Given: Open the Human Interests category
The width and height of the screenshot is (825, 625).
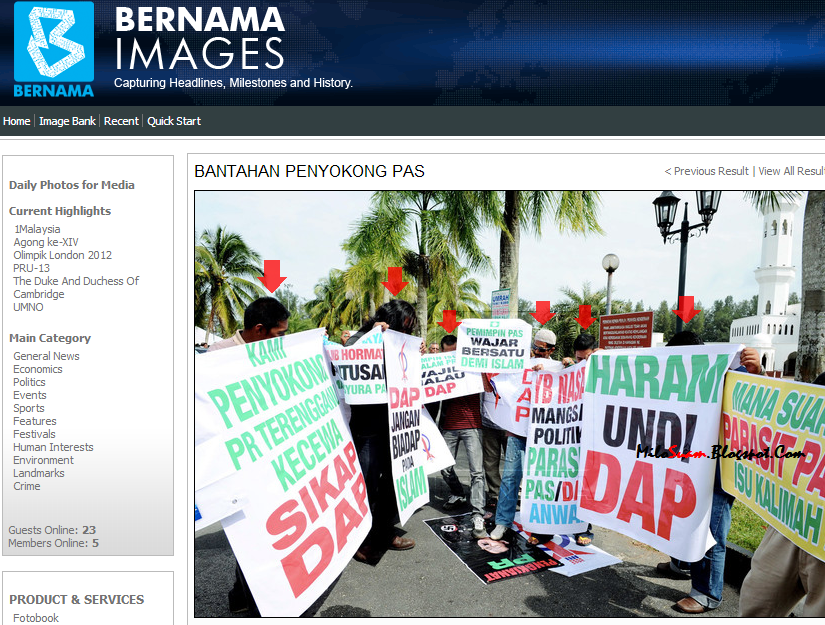Looking at the screenshot, I should (53, 447).
